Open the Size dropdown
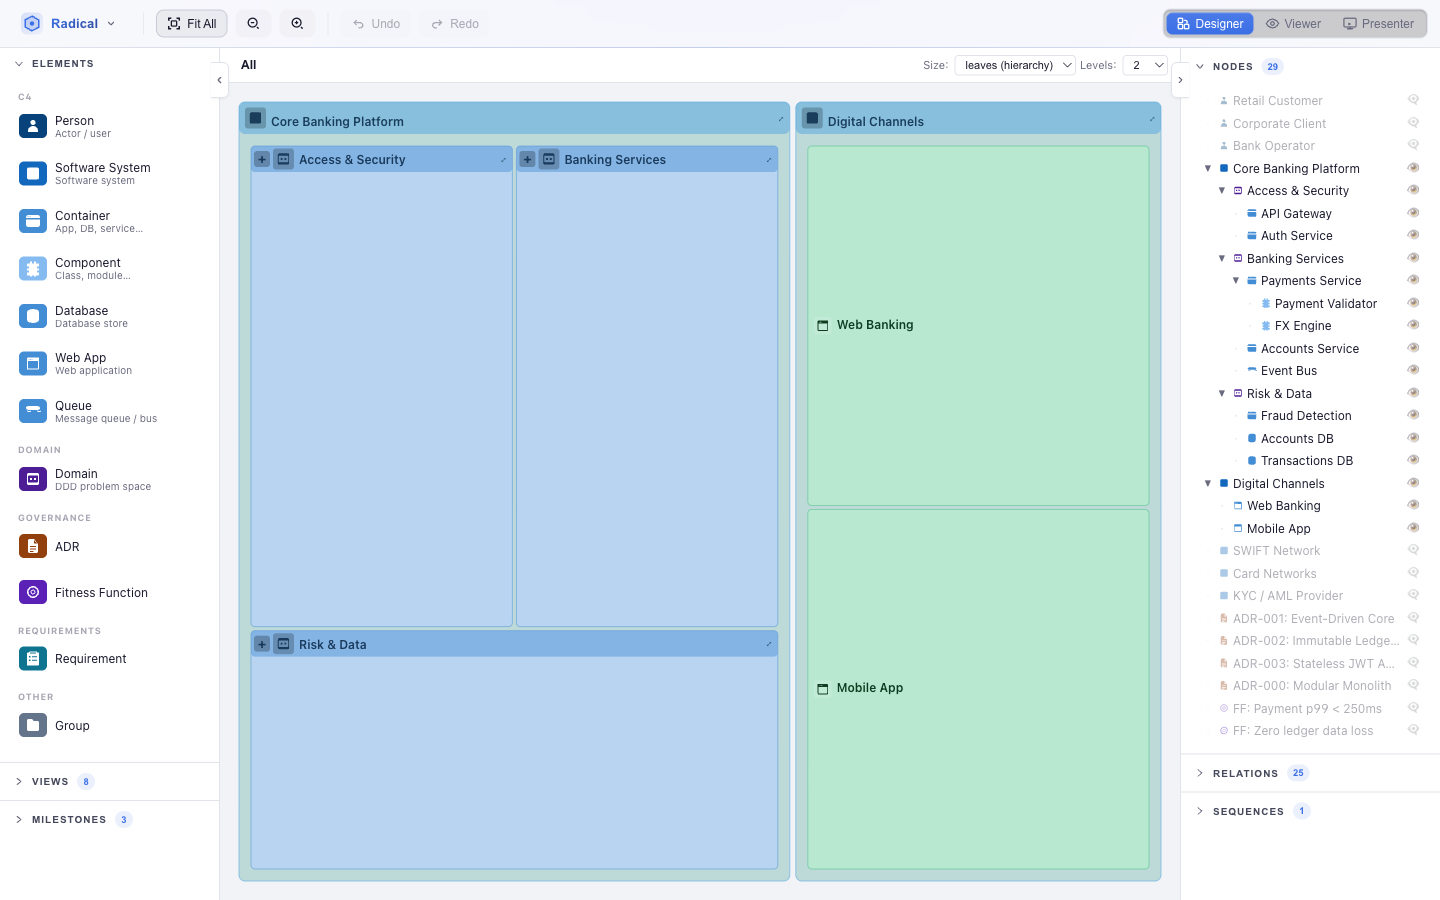 [x=1015, y=65]
